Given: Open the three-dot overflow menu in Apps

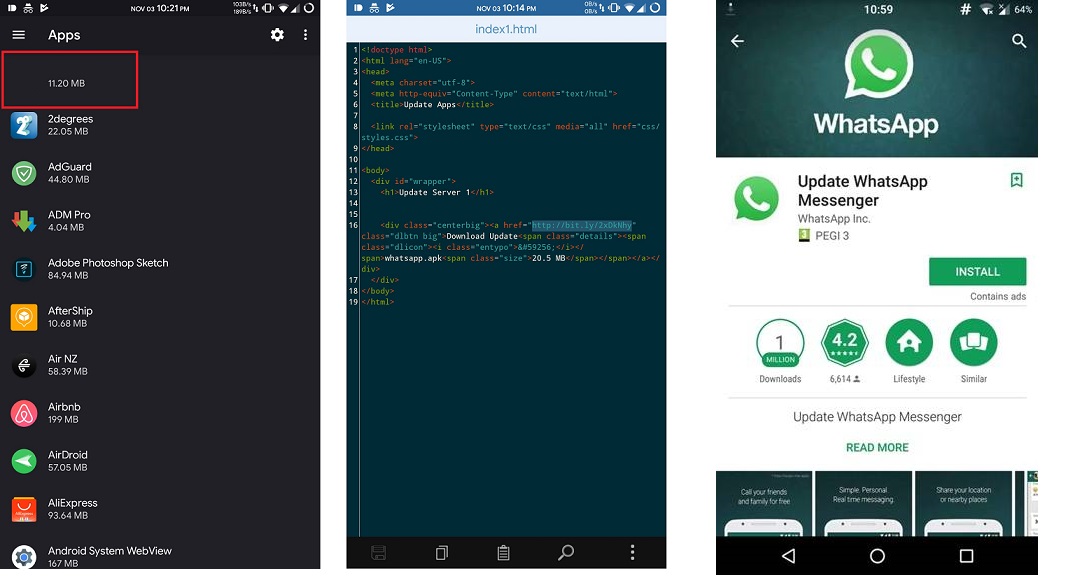Looking at the screenshot, I should (305, 35).
